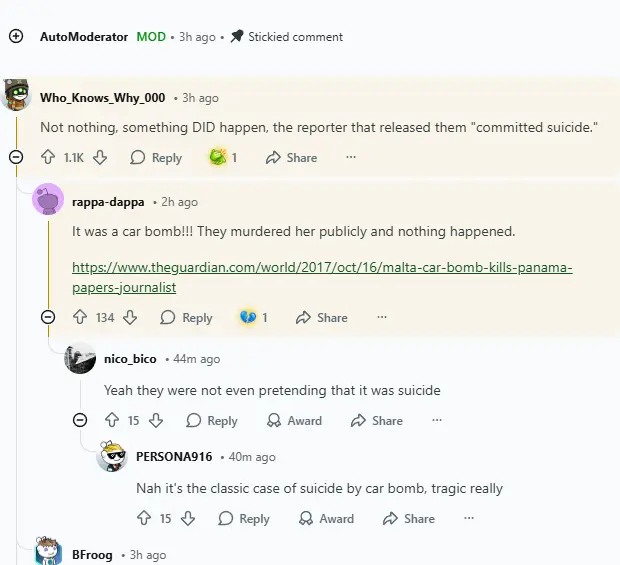The height and width of the screenshot is (565, 620).
Task: Click the award emoji on Who_Knows_Why_000's comment
Action: tap(217, 157)
